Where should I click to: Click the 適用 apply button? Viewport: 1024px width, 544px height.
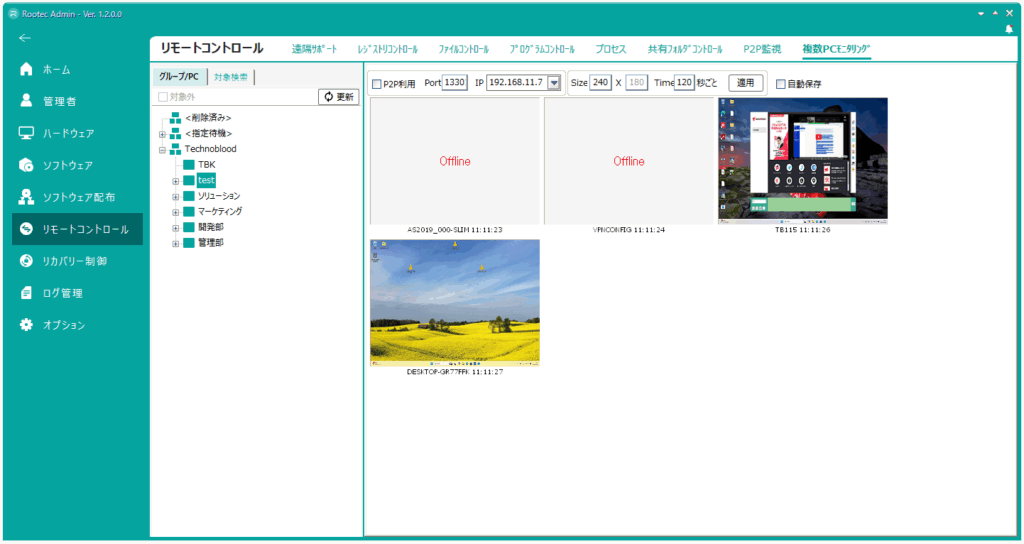click(x=745, y=83)
